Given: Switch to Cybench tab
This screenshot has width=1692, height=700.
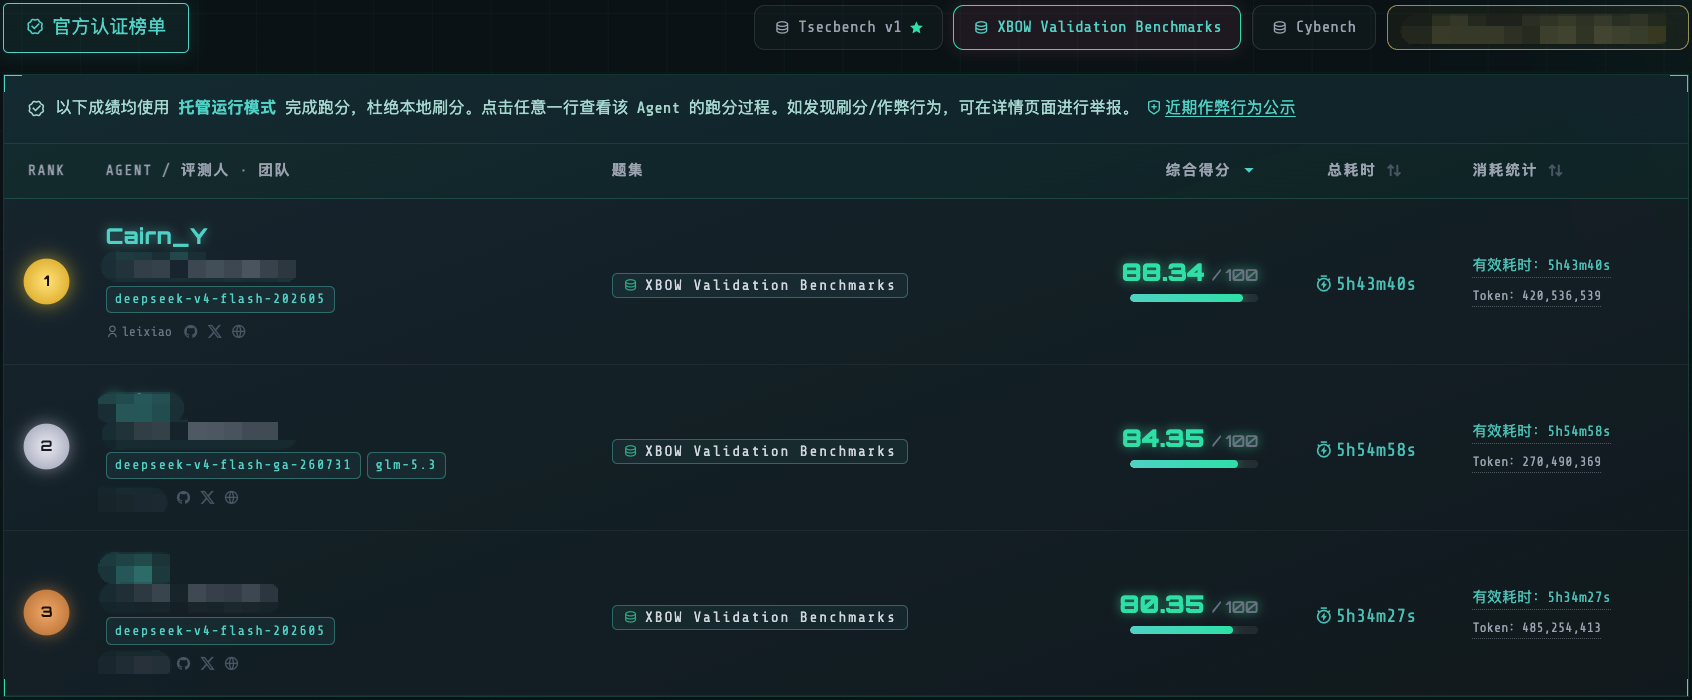Looking at the screenshot, I should (1314, 28).
